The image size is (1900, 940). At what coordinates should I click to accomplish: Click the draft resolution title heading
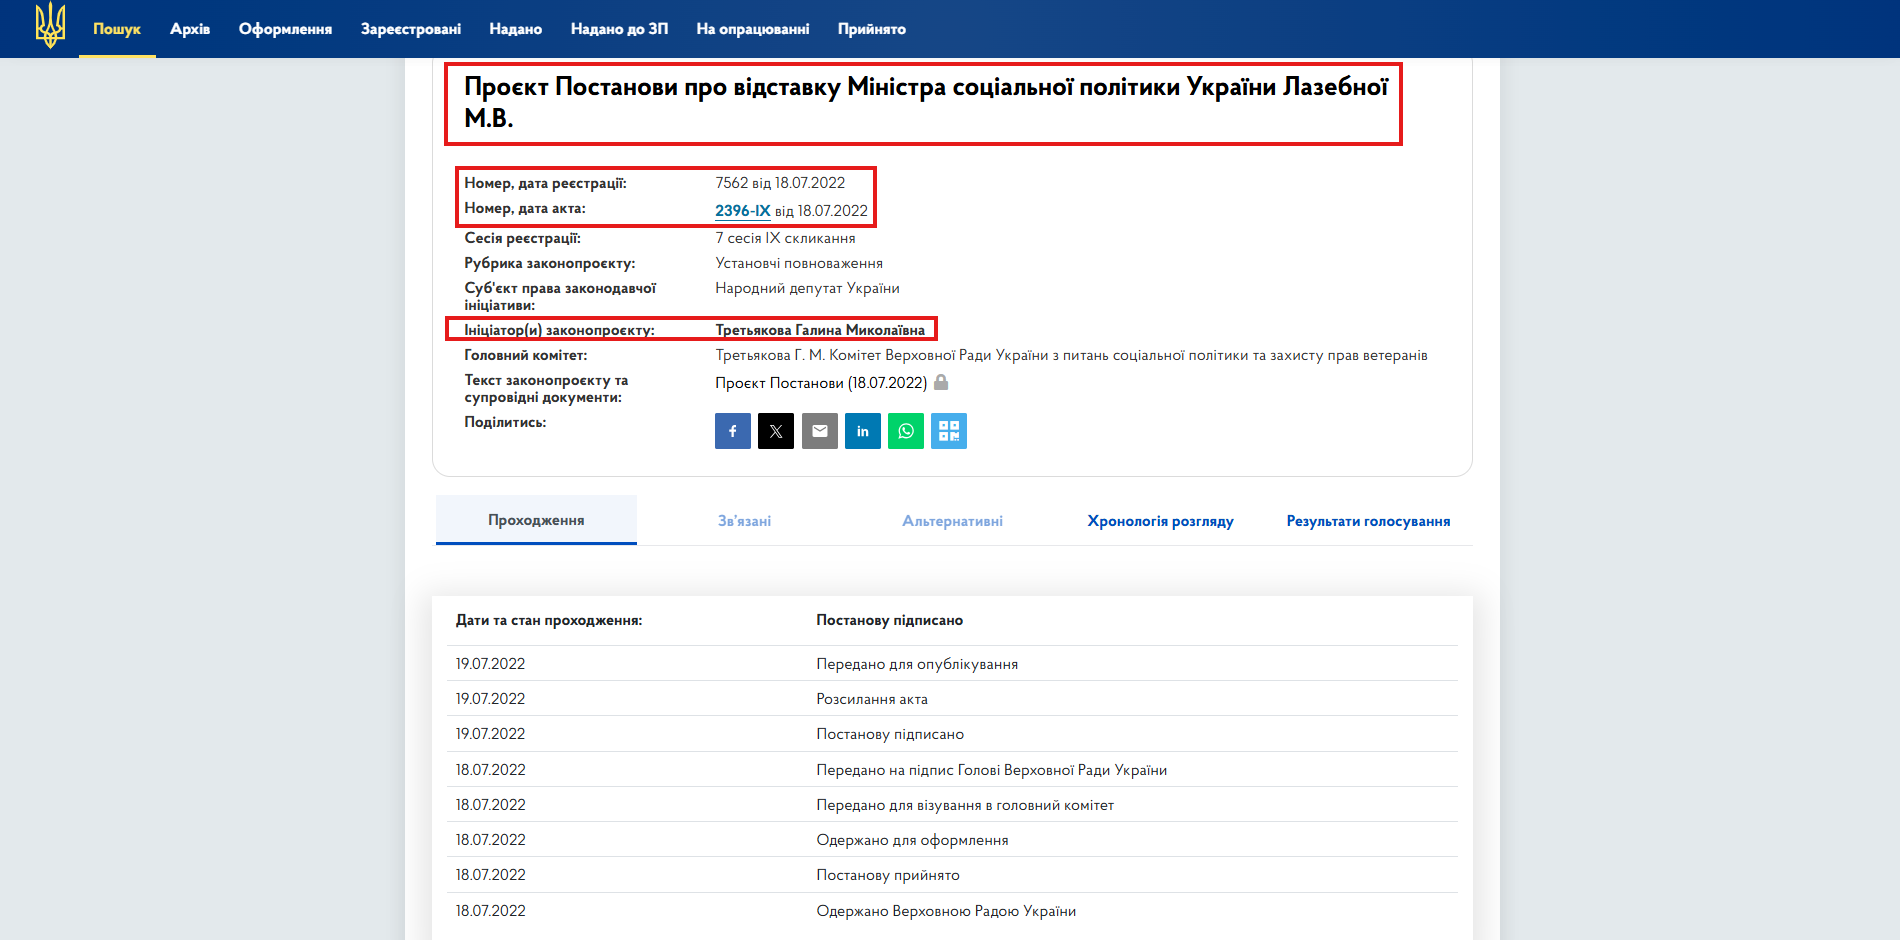926,102
